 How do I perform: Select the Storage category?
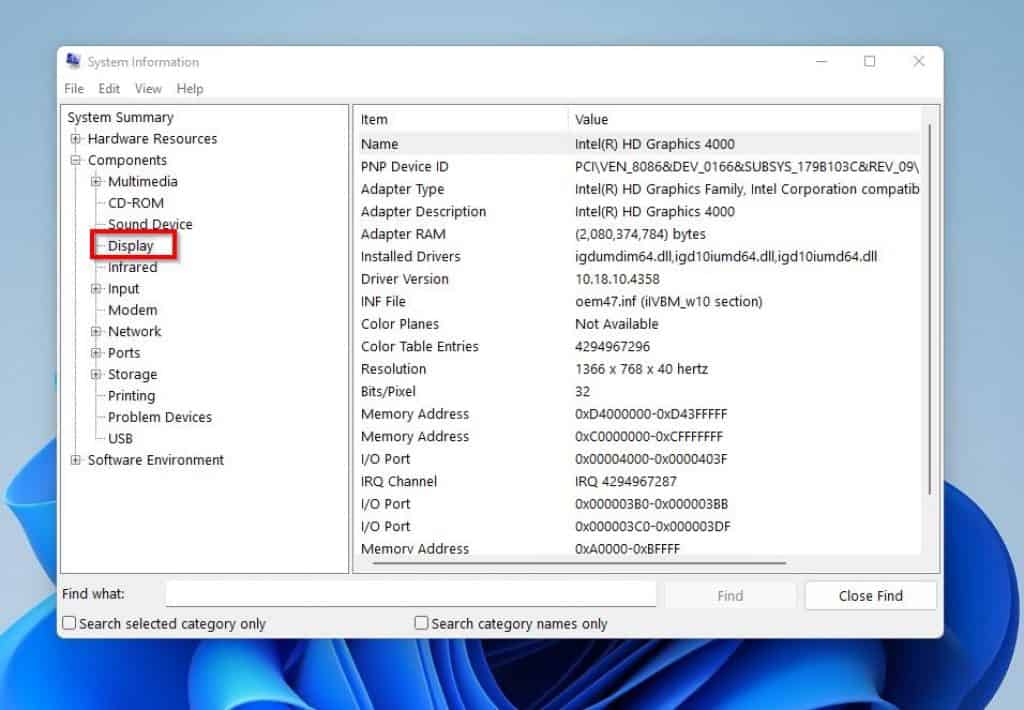pyautogui.click(x=133, y=374)
